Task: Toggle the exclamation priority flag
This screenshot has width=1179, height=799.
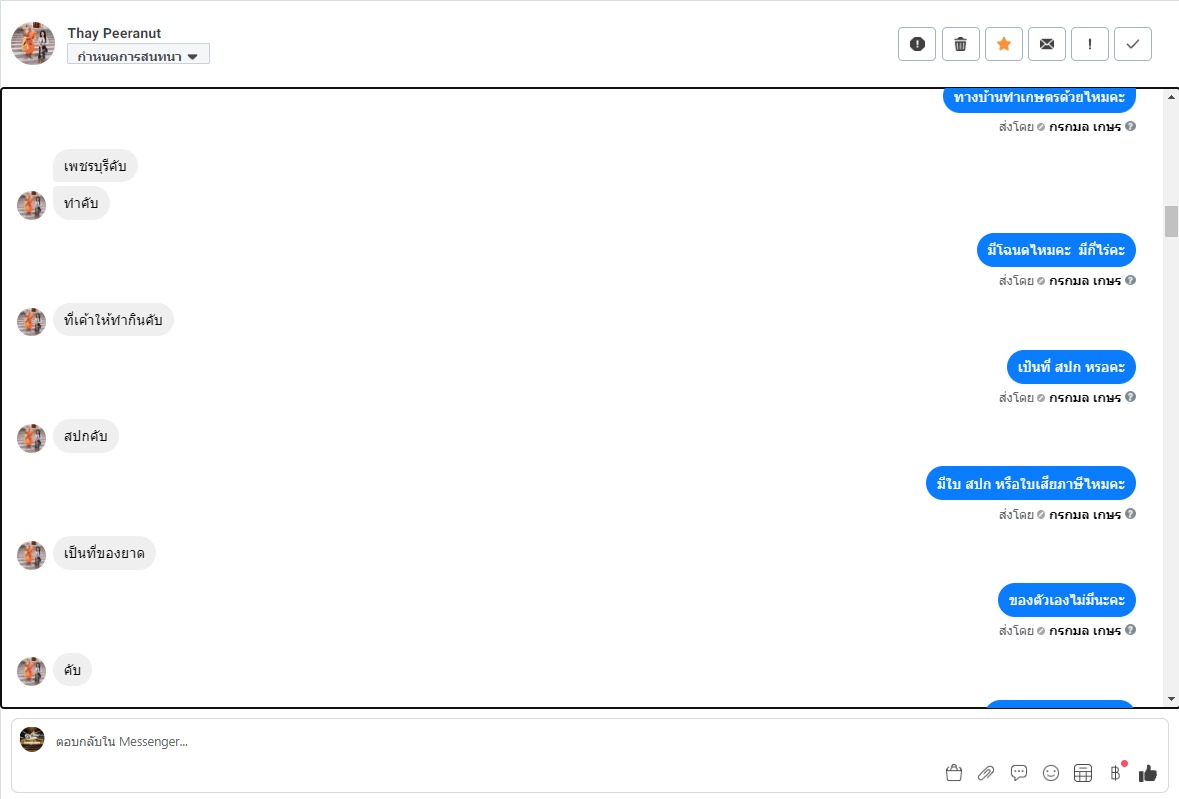Action: 1090,44
